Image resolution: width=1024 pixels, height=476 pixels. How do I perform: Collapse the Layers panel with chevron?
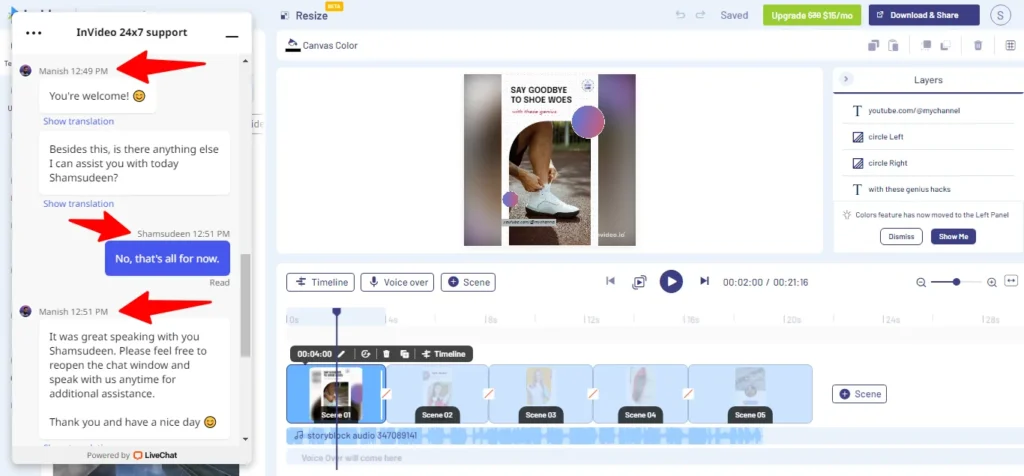pos(846,79)
